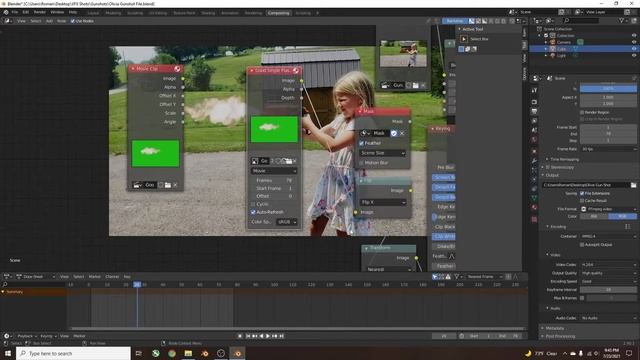This screenshot has height=360, width=640.
Task: Expand the Light item in outliner
Action: [546, 55]
